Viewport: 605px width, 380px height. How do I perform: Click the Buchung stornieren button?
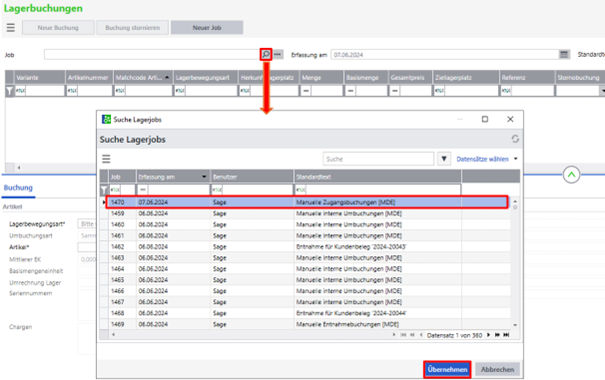pyautogui.click(x=132, y=27)
